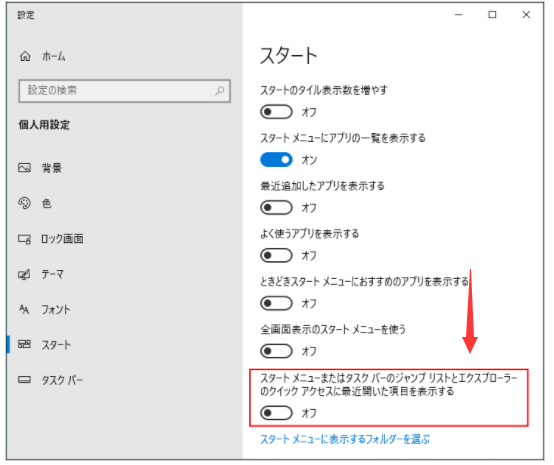Toggle the recently opened items jump list switch

[276, 413]
